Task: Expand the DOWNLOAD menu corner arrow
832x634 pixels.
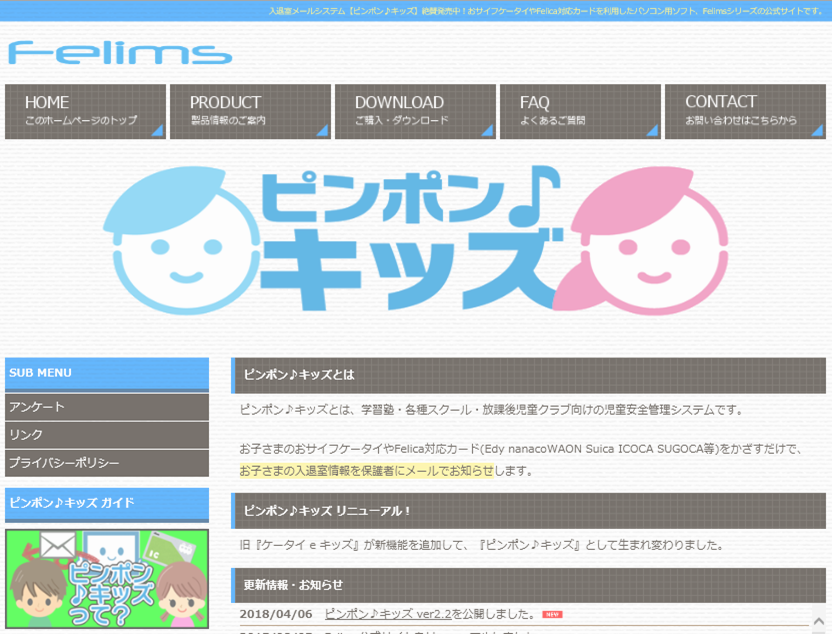Action: (488, 130)
